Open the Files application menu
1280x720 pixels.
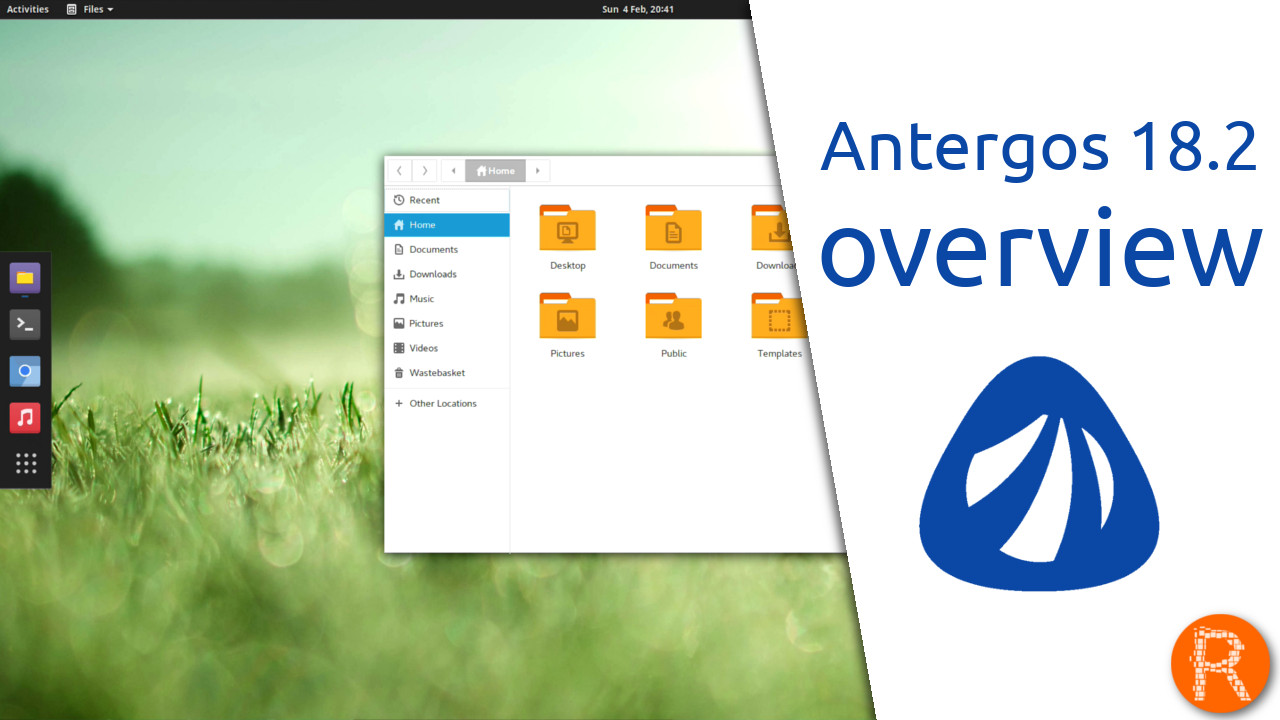(90, 9)
